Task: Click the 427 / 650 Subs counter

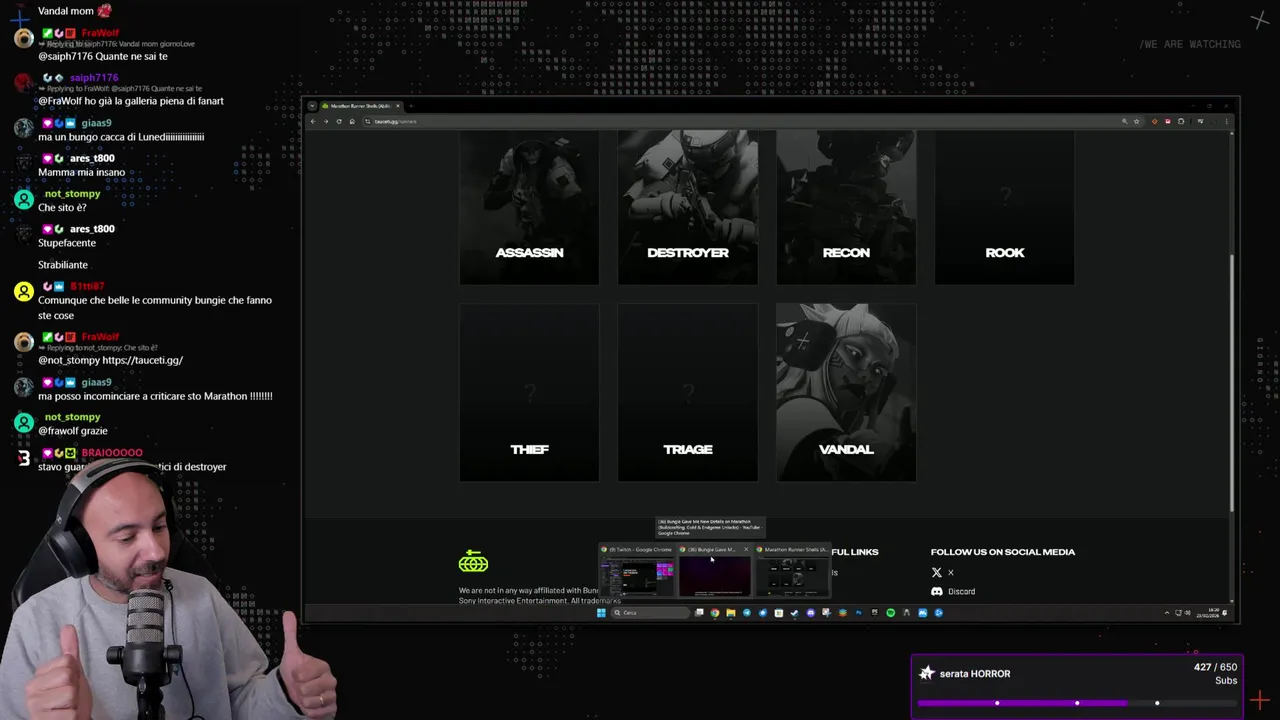Action: click(1215, 673)
